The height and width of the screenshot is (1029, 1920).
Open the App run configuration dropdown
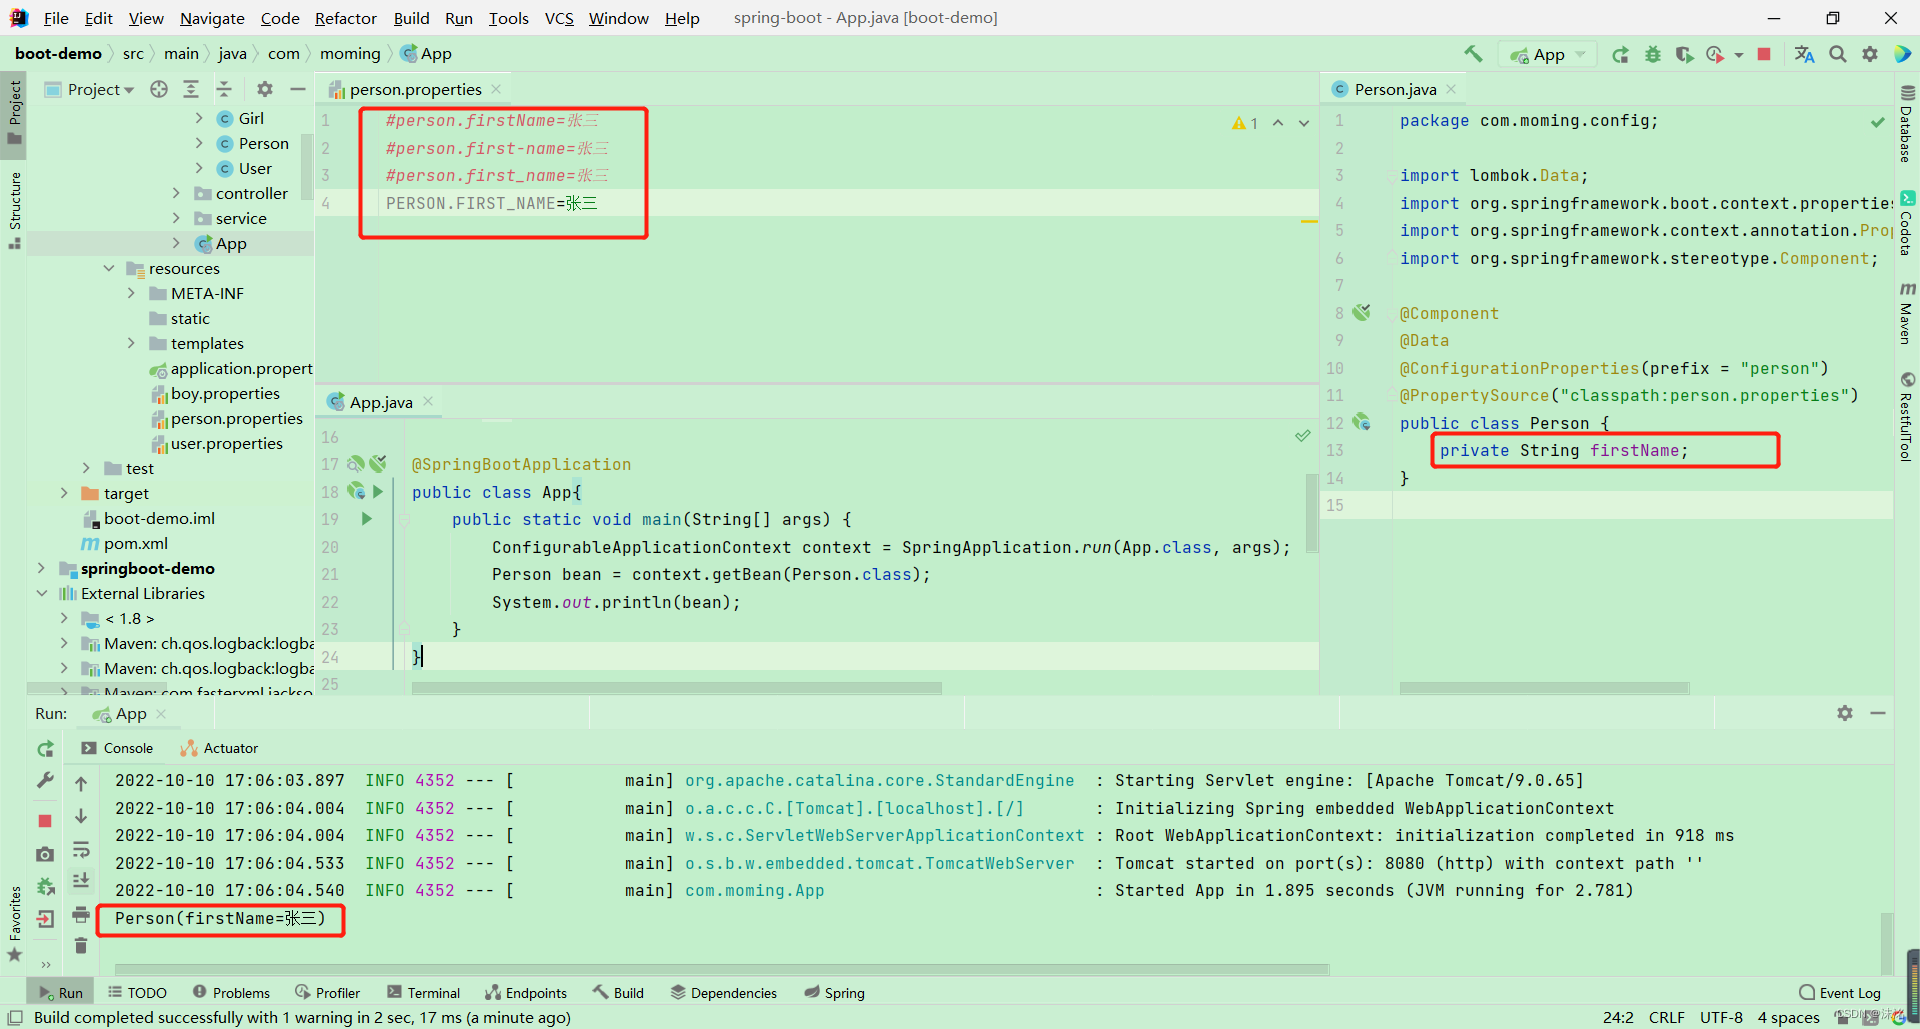pyautogui.click(x=1577, y=54)
